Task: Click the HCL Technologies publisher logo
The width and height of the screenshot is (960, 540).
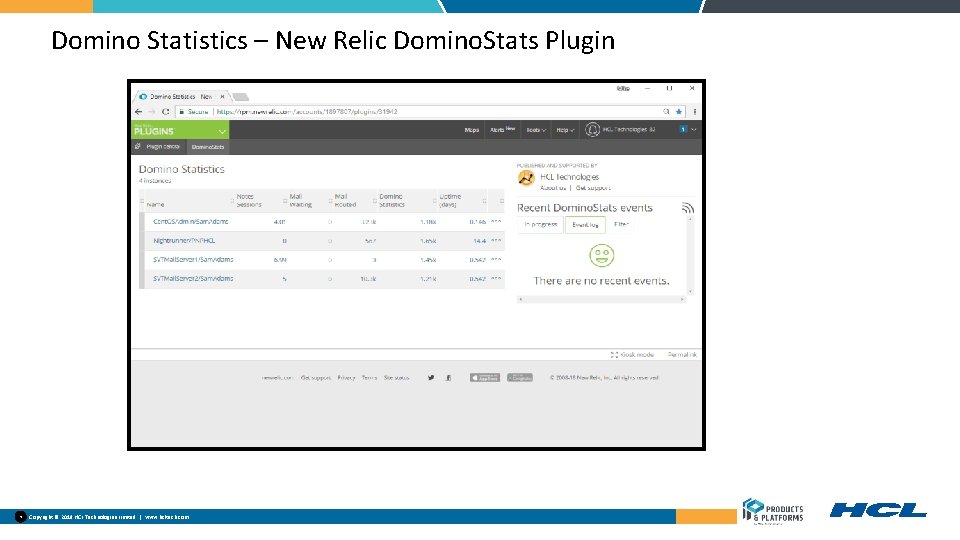Action: 526,178
